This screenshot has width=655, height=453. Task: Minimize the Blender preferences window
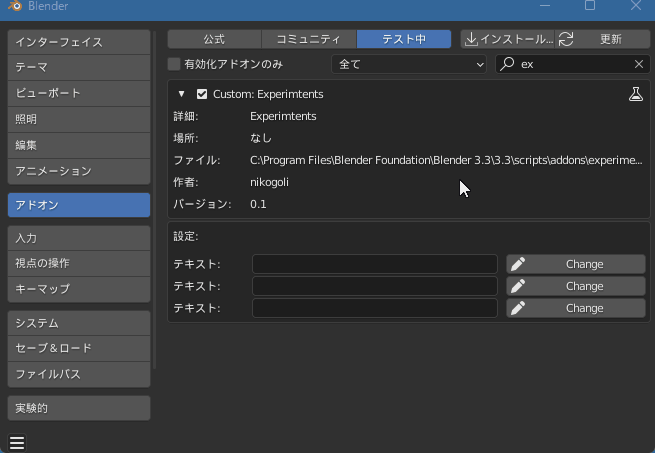pyautogui.click(x=545, y=5)
